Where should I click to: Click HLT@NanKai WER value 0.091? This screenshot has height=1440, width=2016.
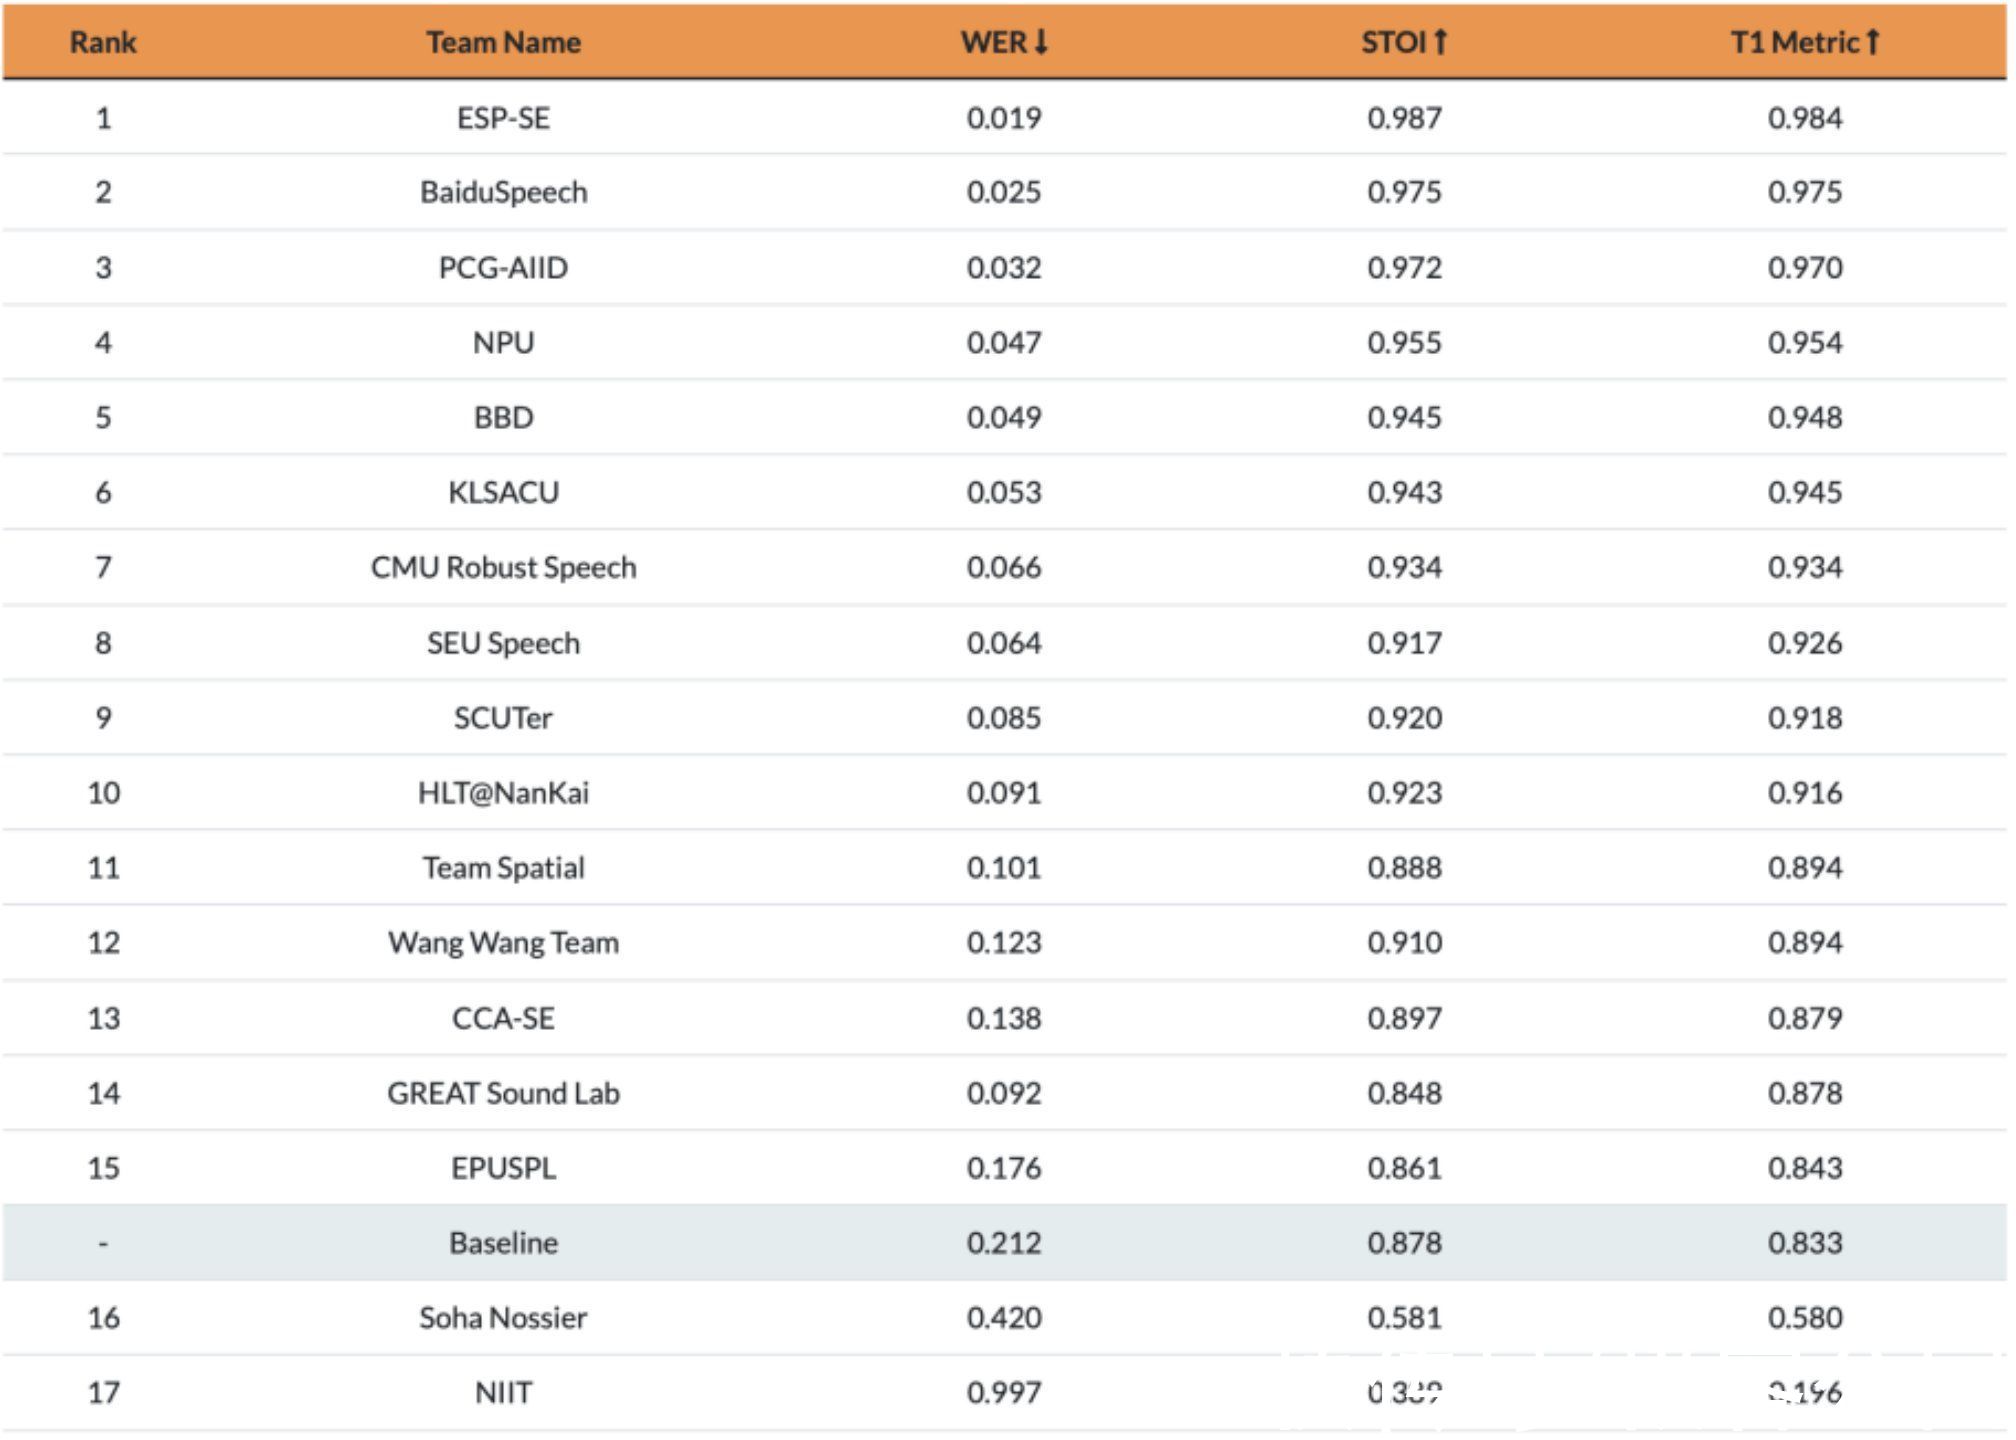[x=1004, y=793]
